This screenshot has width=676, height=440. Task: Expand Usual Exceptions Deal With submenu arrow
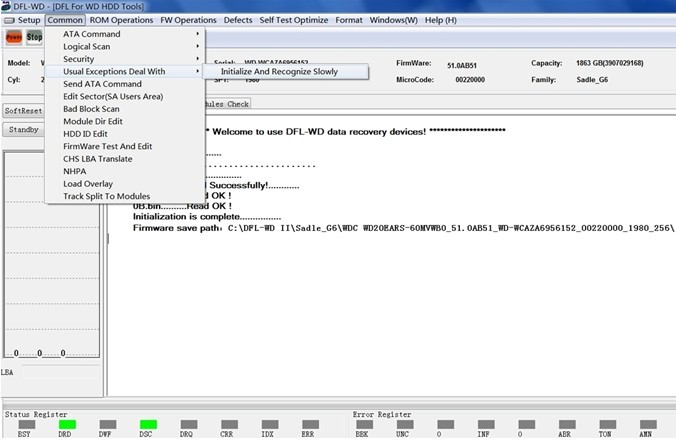pyautogui.click(x=197, y=71)
